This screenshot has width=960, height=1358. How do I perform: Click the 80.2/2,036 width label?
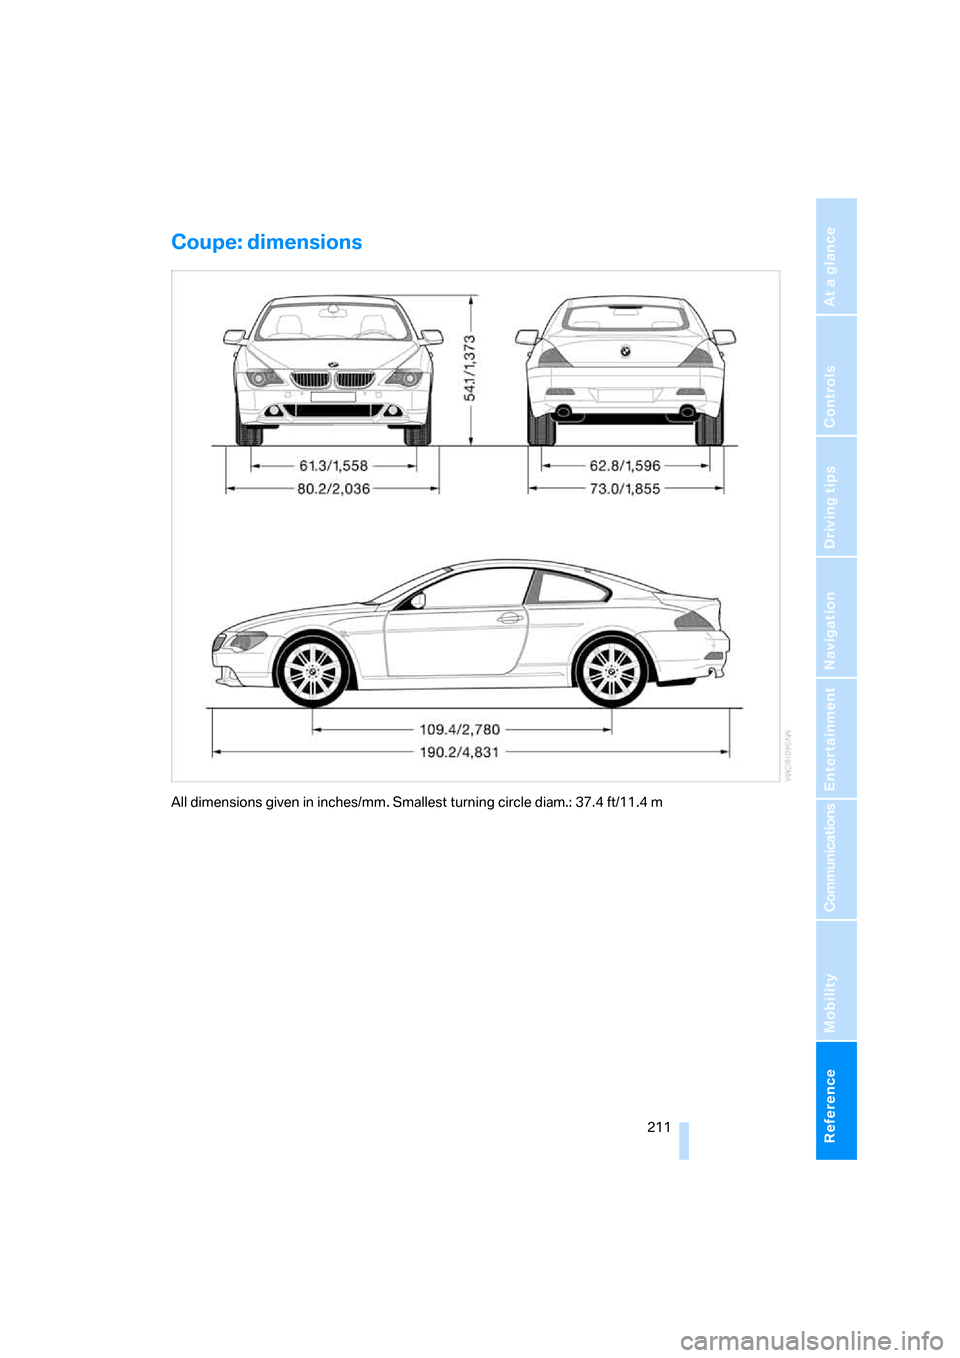(x=333, y=489)
